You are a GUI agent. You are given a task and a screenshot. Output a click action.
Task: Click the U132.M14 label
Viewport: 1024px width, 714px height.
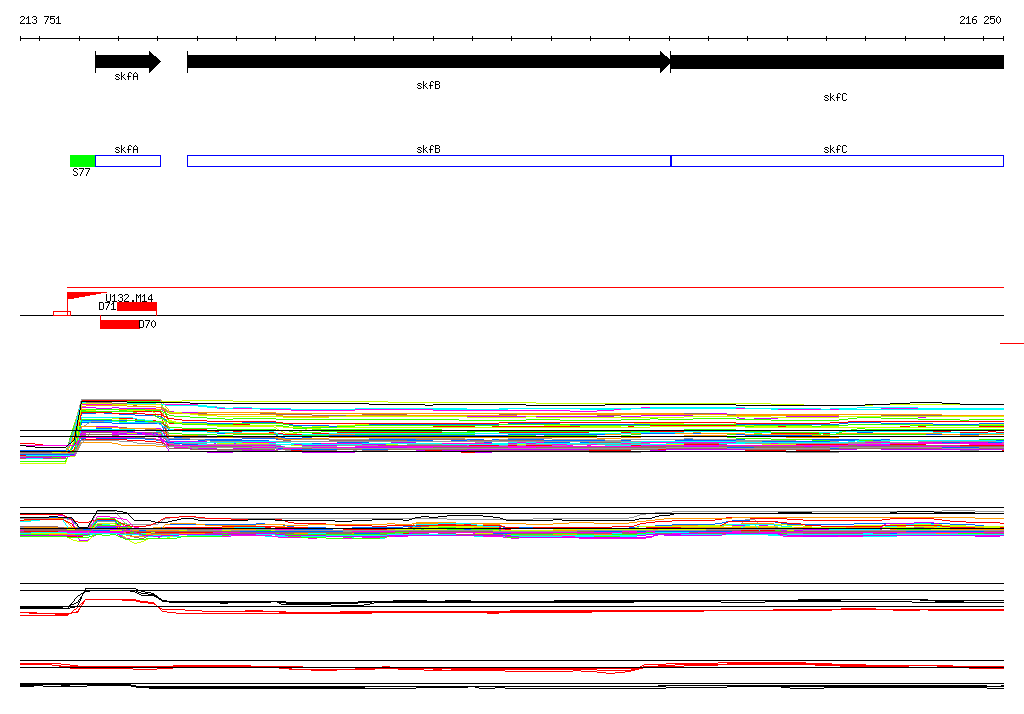(x=129, y=298)
